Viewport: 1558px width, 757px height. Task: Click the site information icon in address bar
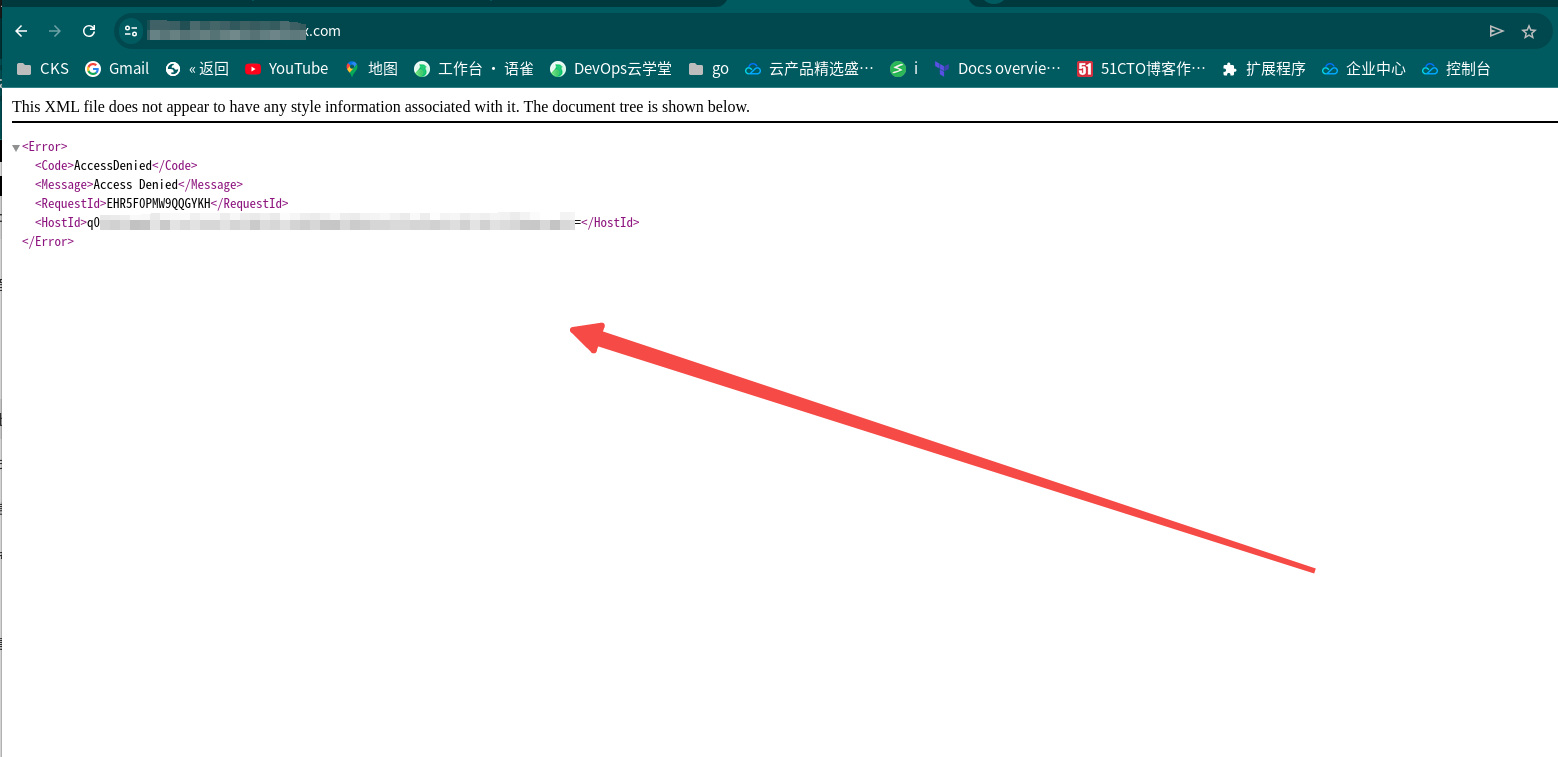[131, 31]
